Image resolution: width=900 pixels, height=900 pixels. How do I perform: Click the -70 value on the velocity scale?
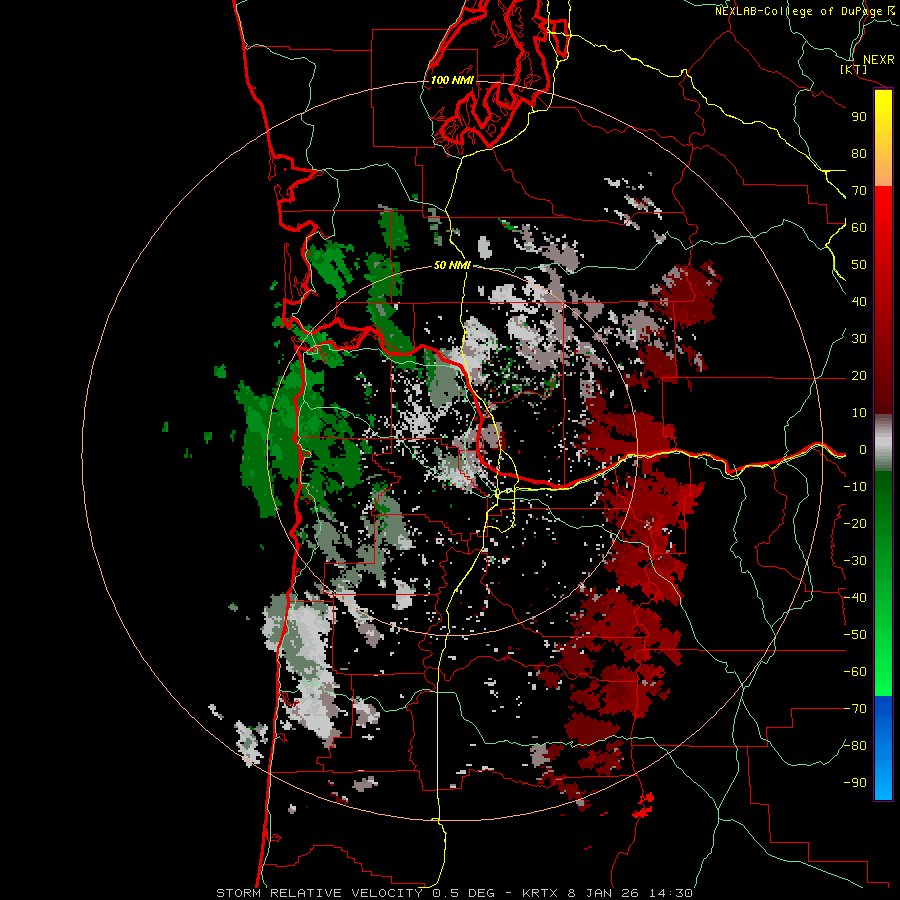[855, 709]
